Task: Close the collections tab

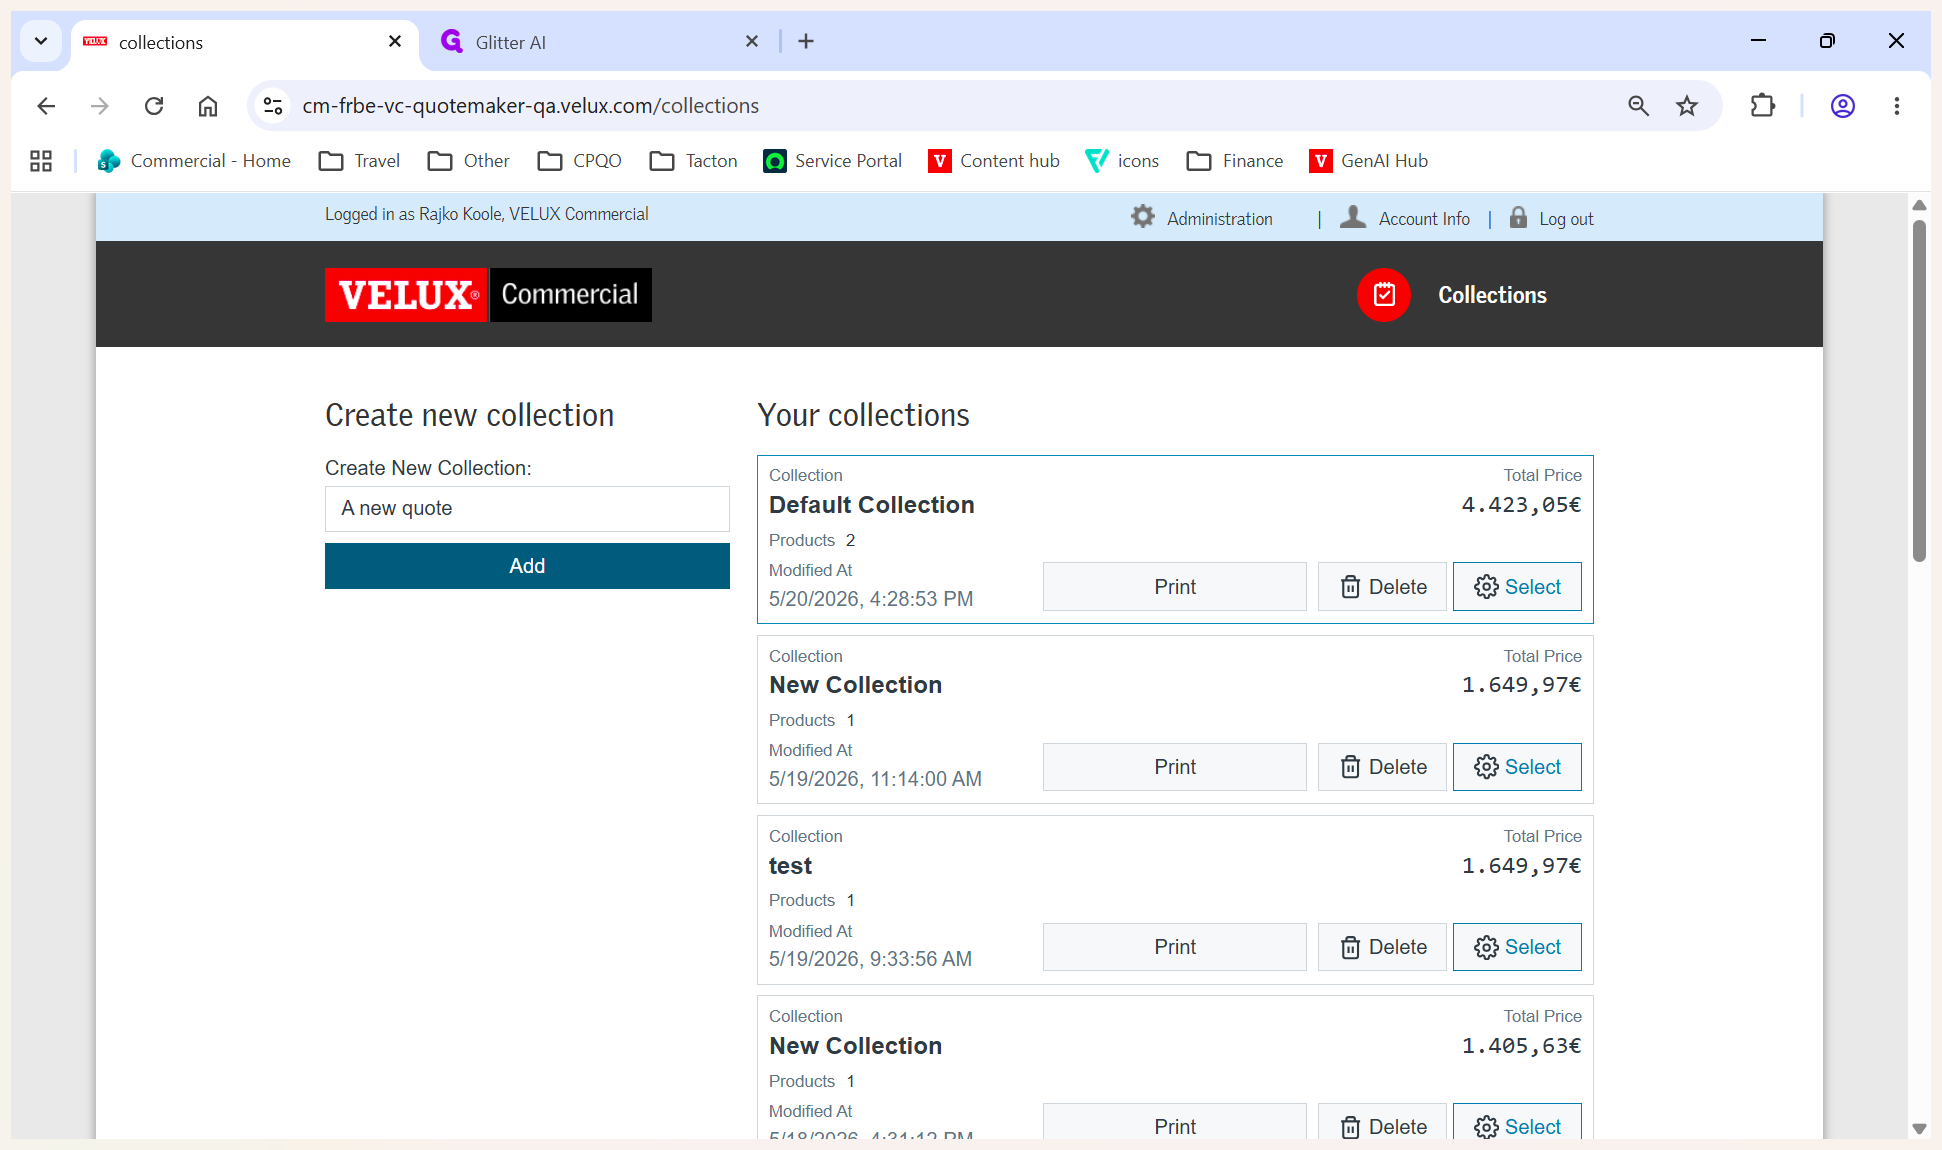Action: (x=395, y=41)
